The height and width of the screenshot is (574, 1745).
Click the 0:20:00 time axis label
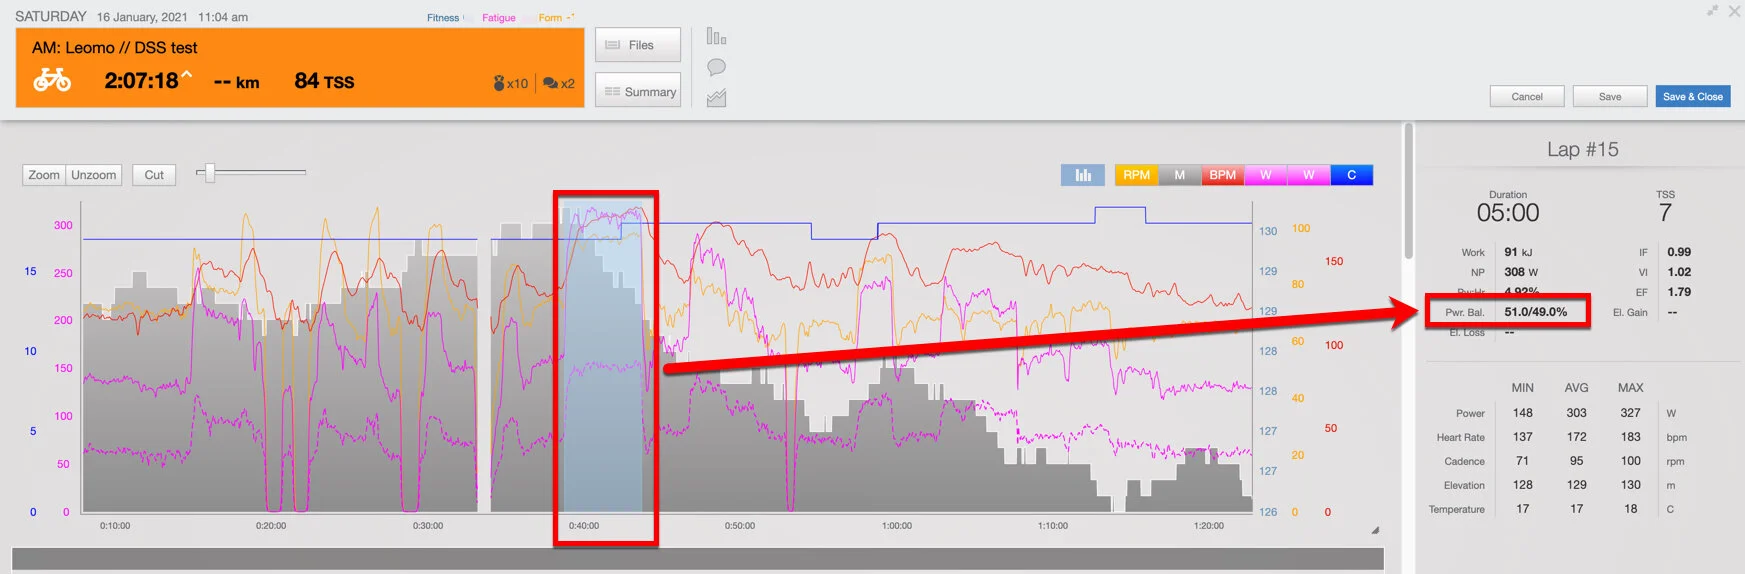tap(271, 526)
